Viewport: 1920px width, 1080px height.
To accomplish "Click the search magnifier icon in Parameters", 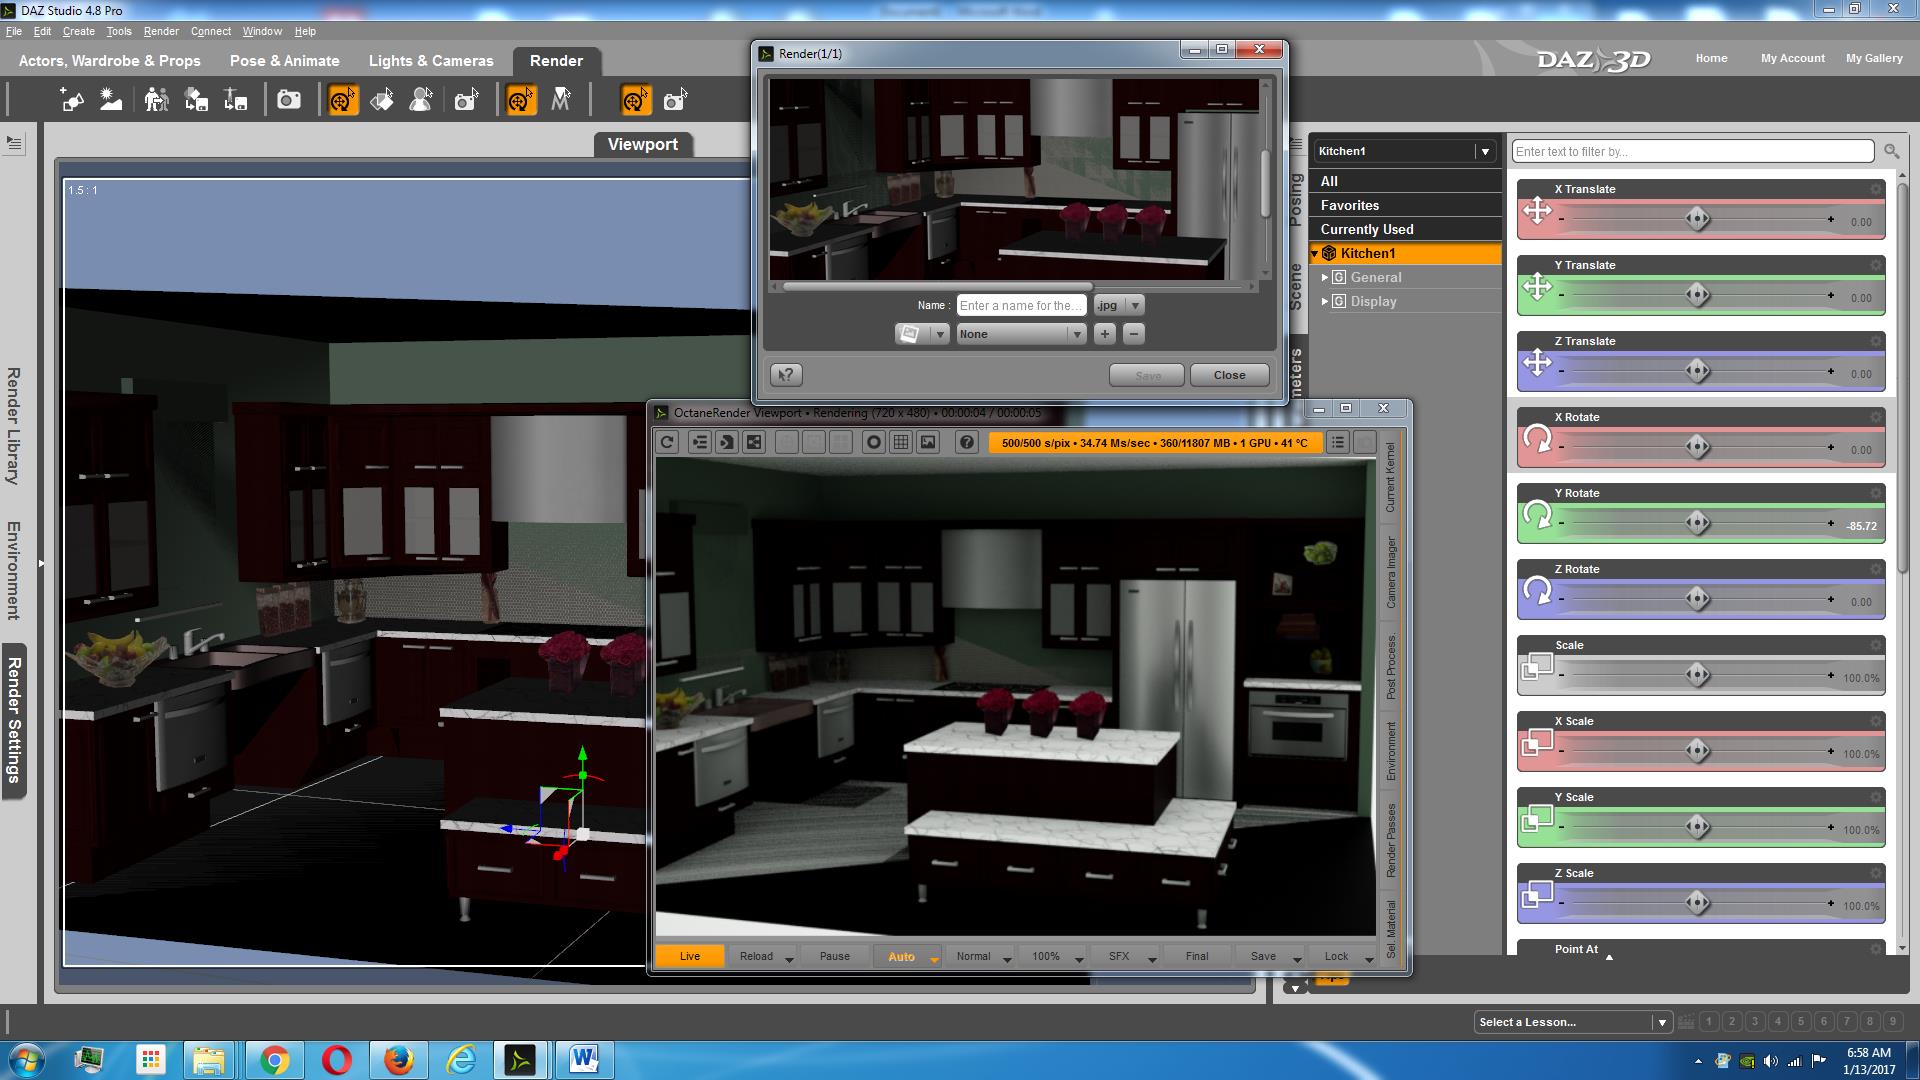I will click(1891, 151).
